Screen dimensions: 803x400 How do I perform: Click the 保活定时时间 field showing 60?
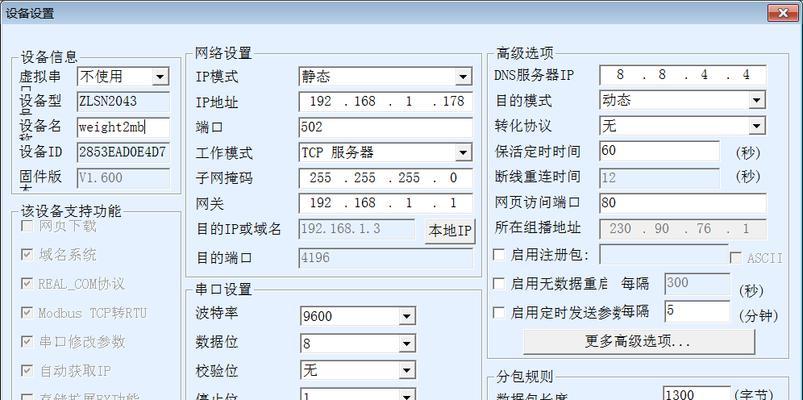[x=660, y=151]
